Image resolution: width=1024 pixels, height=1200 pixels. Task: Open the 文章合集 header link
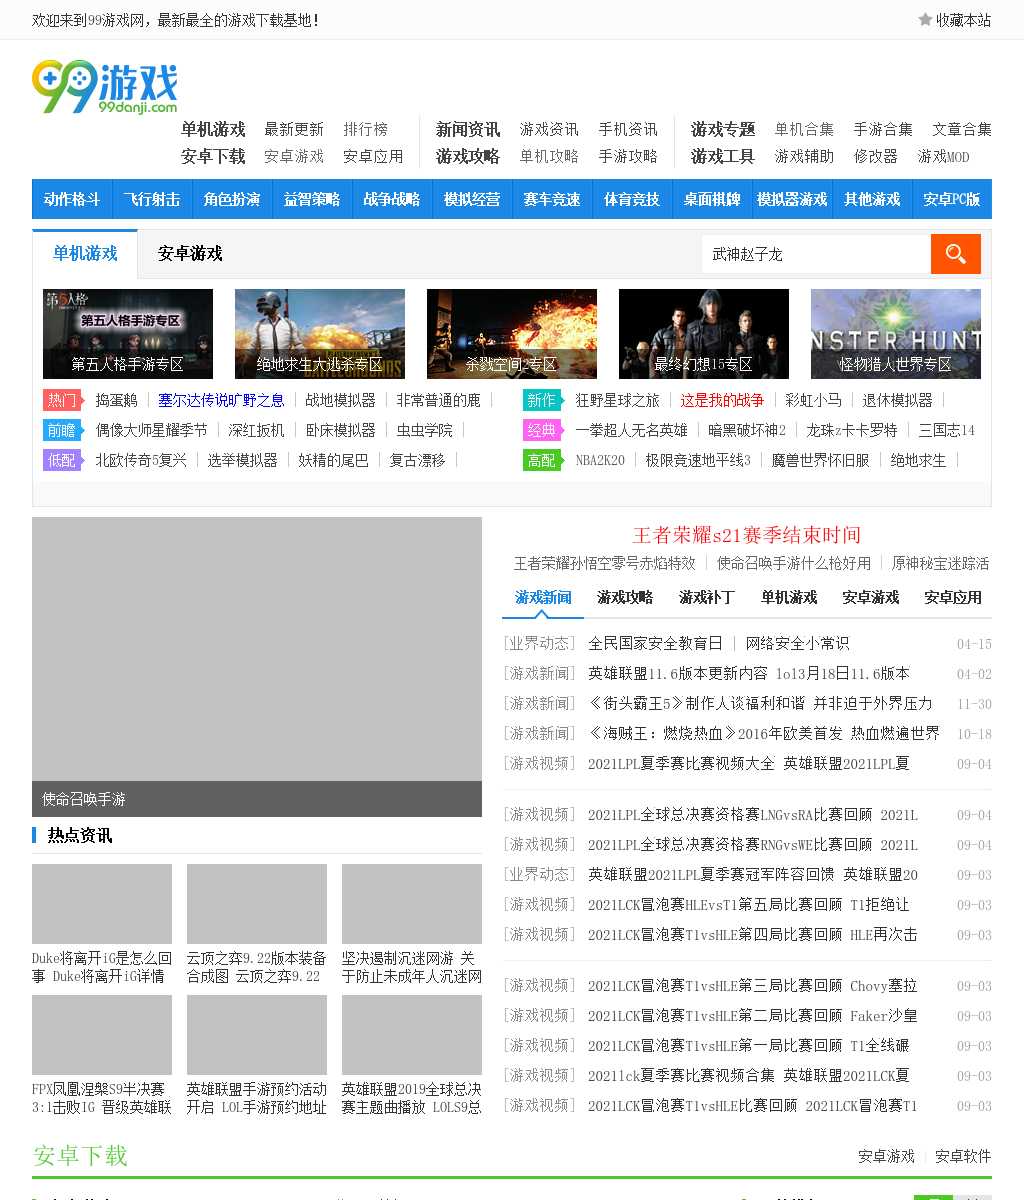tap(962, 129)
